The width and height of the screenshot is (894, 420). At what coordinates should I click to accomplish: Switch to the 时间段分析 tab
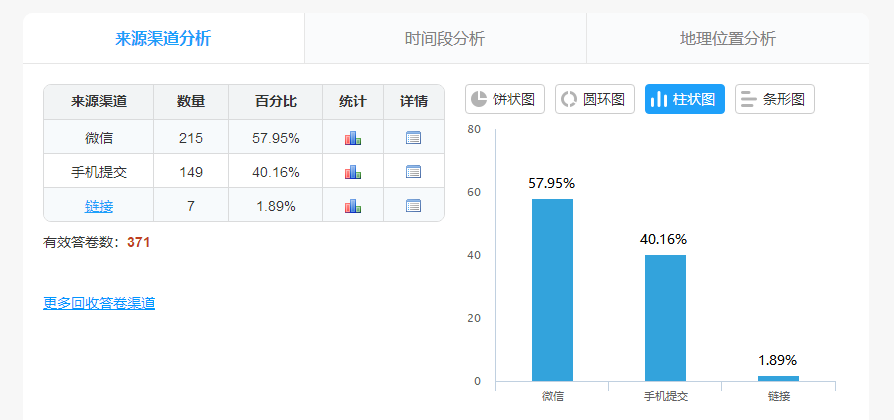445,39
